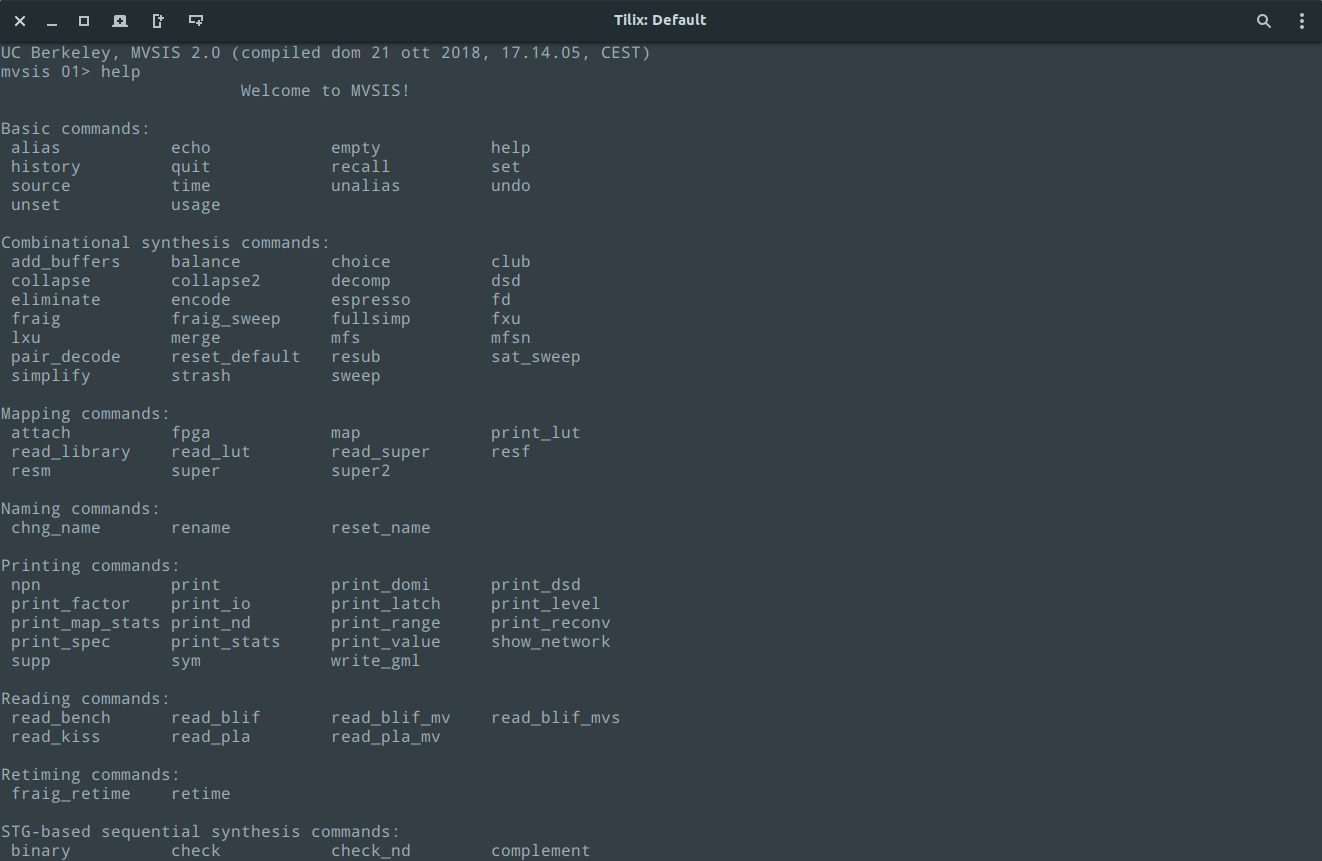Viewport: 1322px width, 861px height.
Task: Click the 'sat_sweep' command text
Action: [536, 357]
